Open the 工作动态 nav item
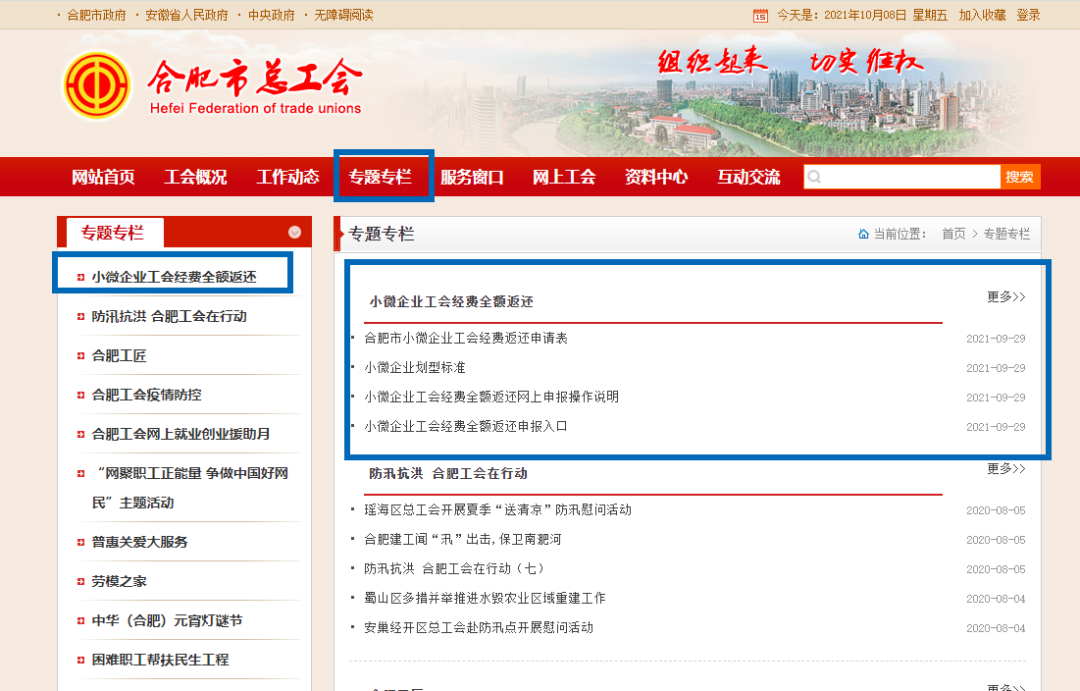1080x691 pixels. click(x=288, y=177)
